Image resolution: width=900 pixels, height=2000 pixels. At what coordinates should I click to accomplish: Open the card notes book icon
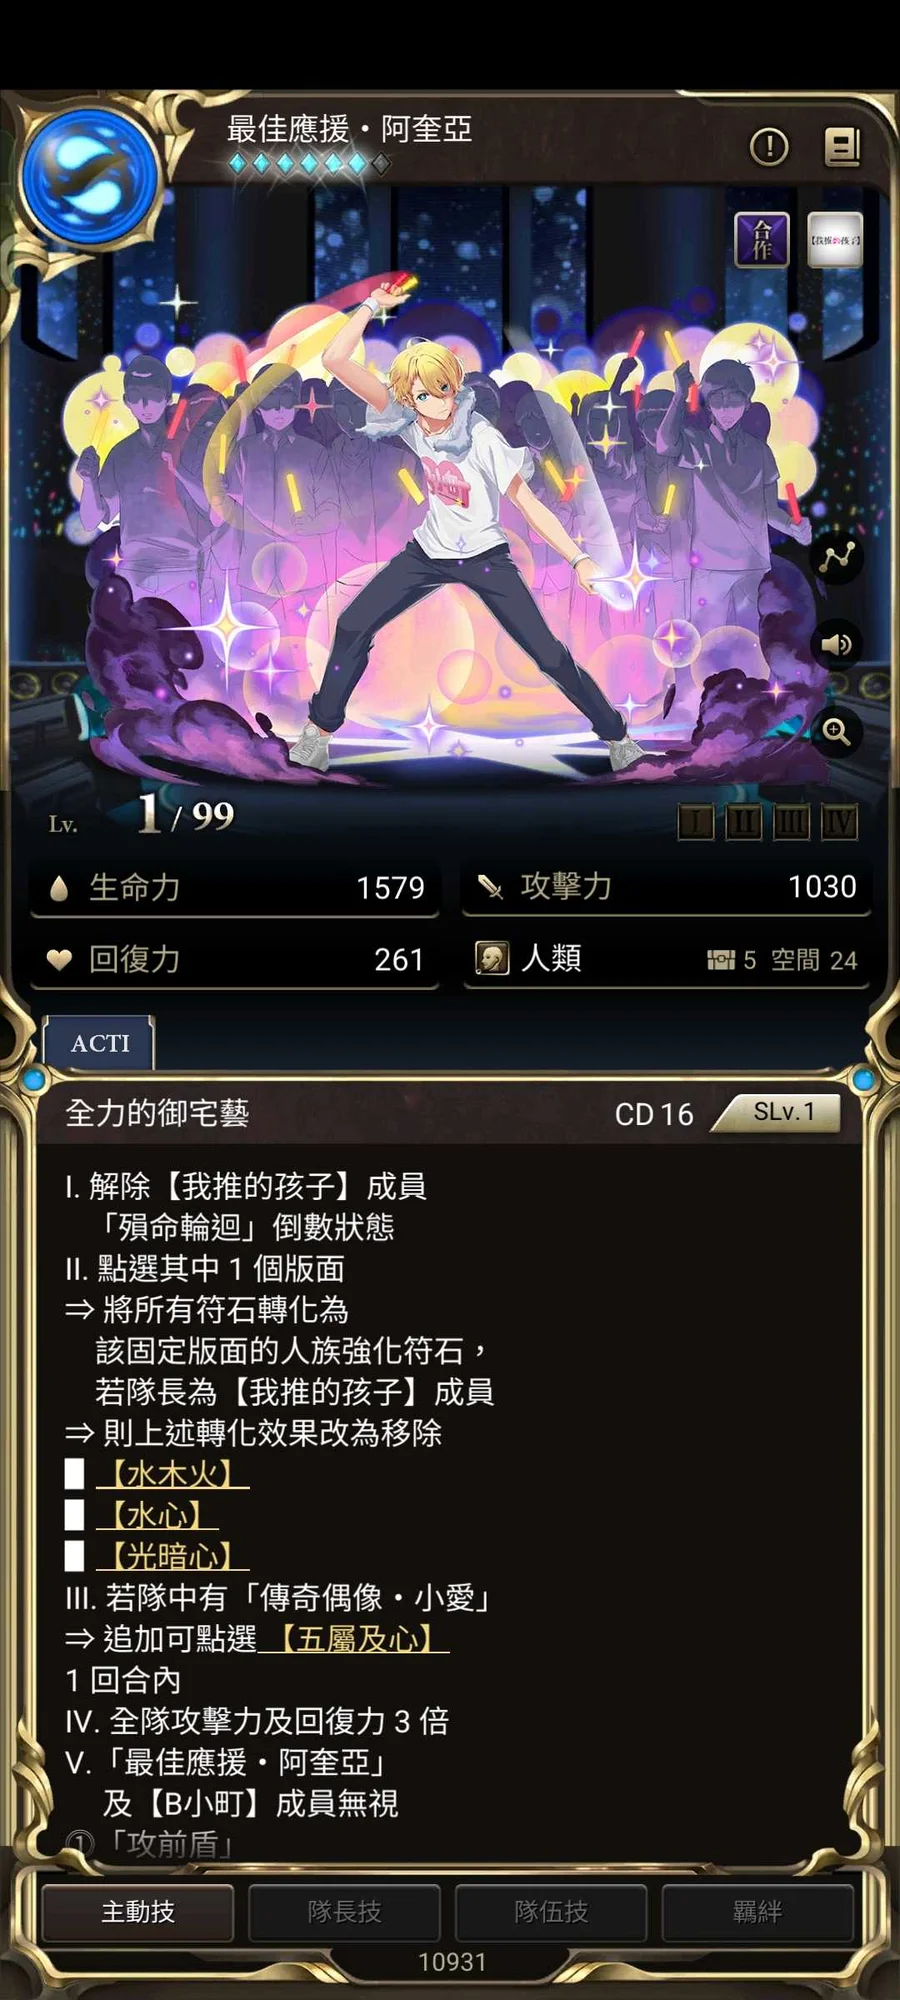[842, 147]
